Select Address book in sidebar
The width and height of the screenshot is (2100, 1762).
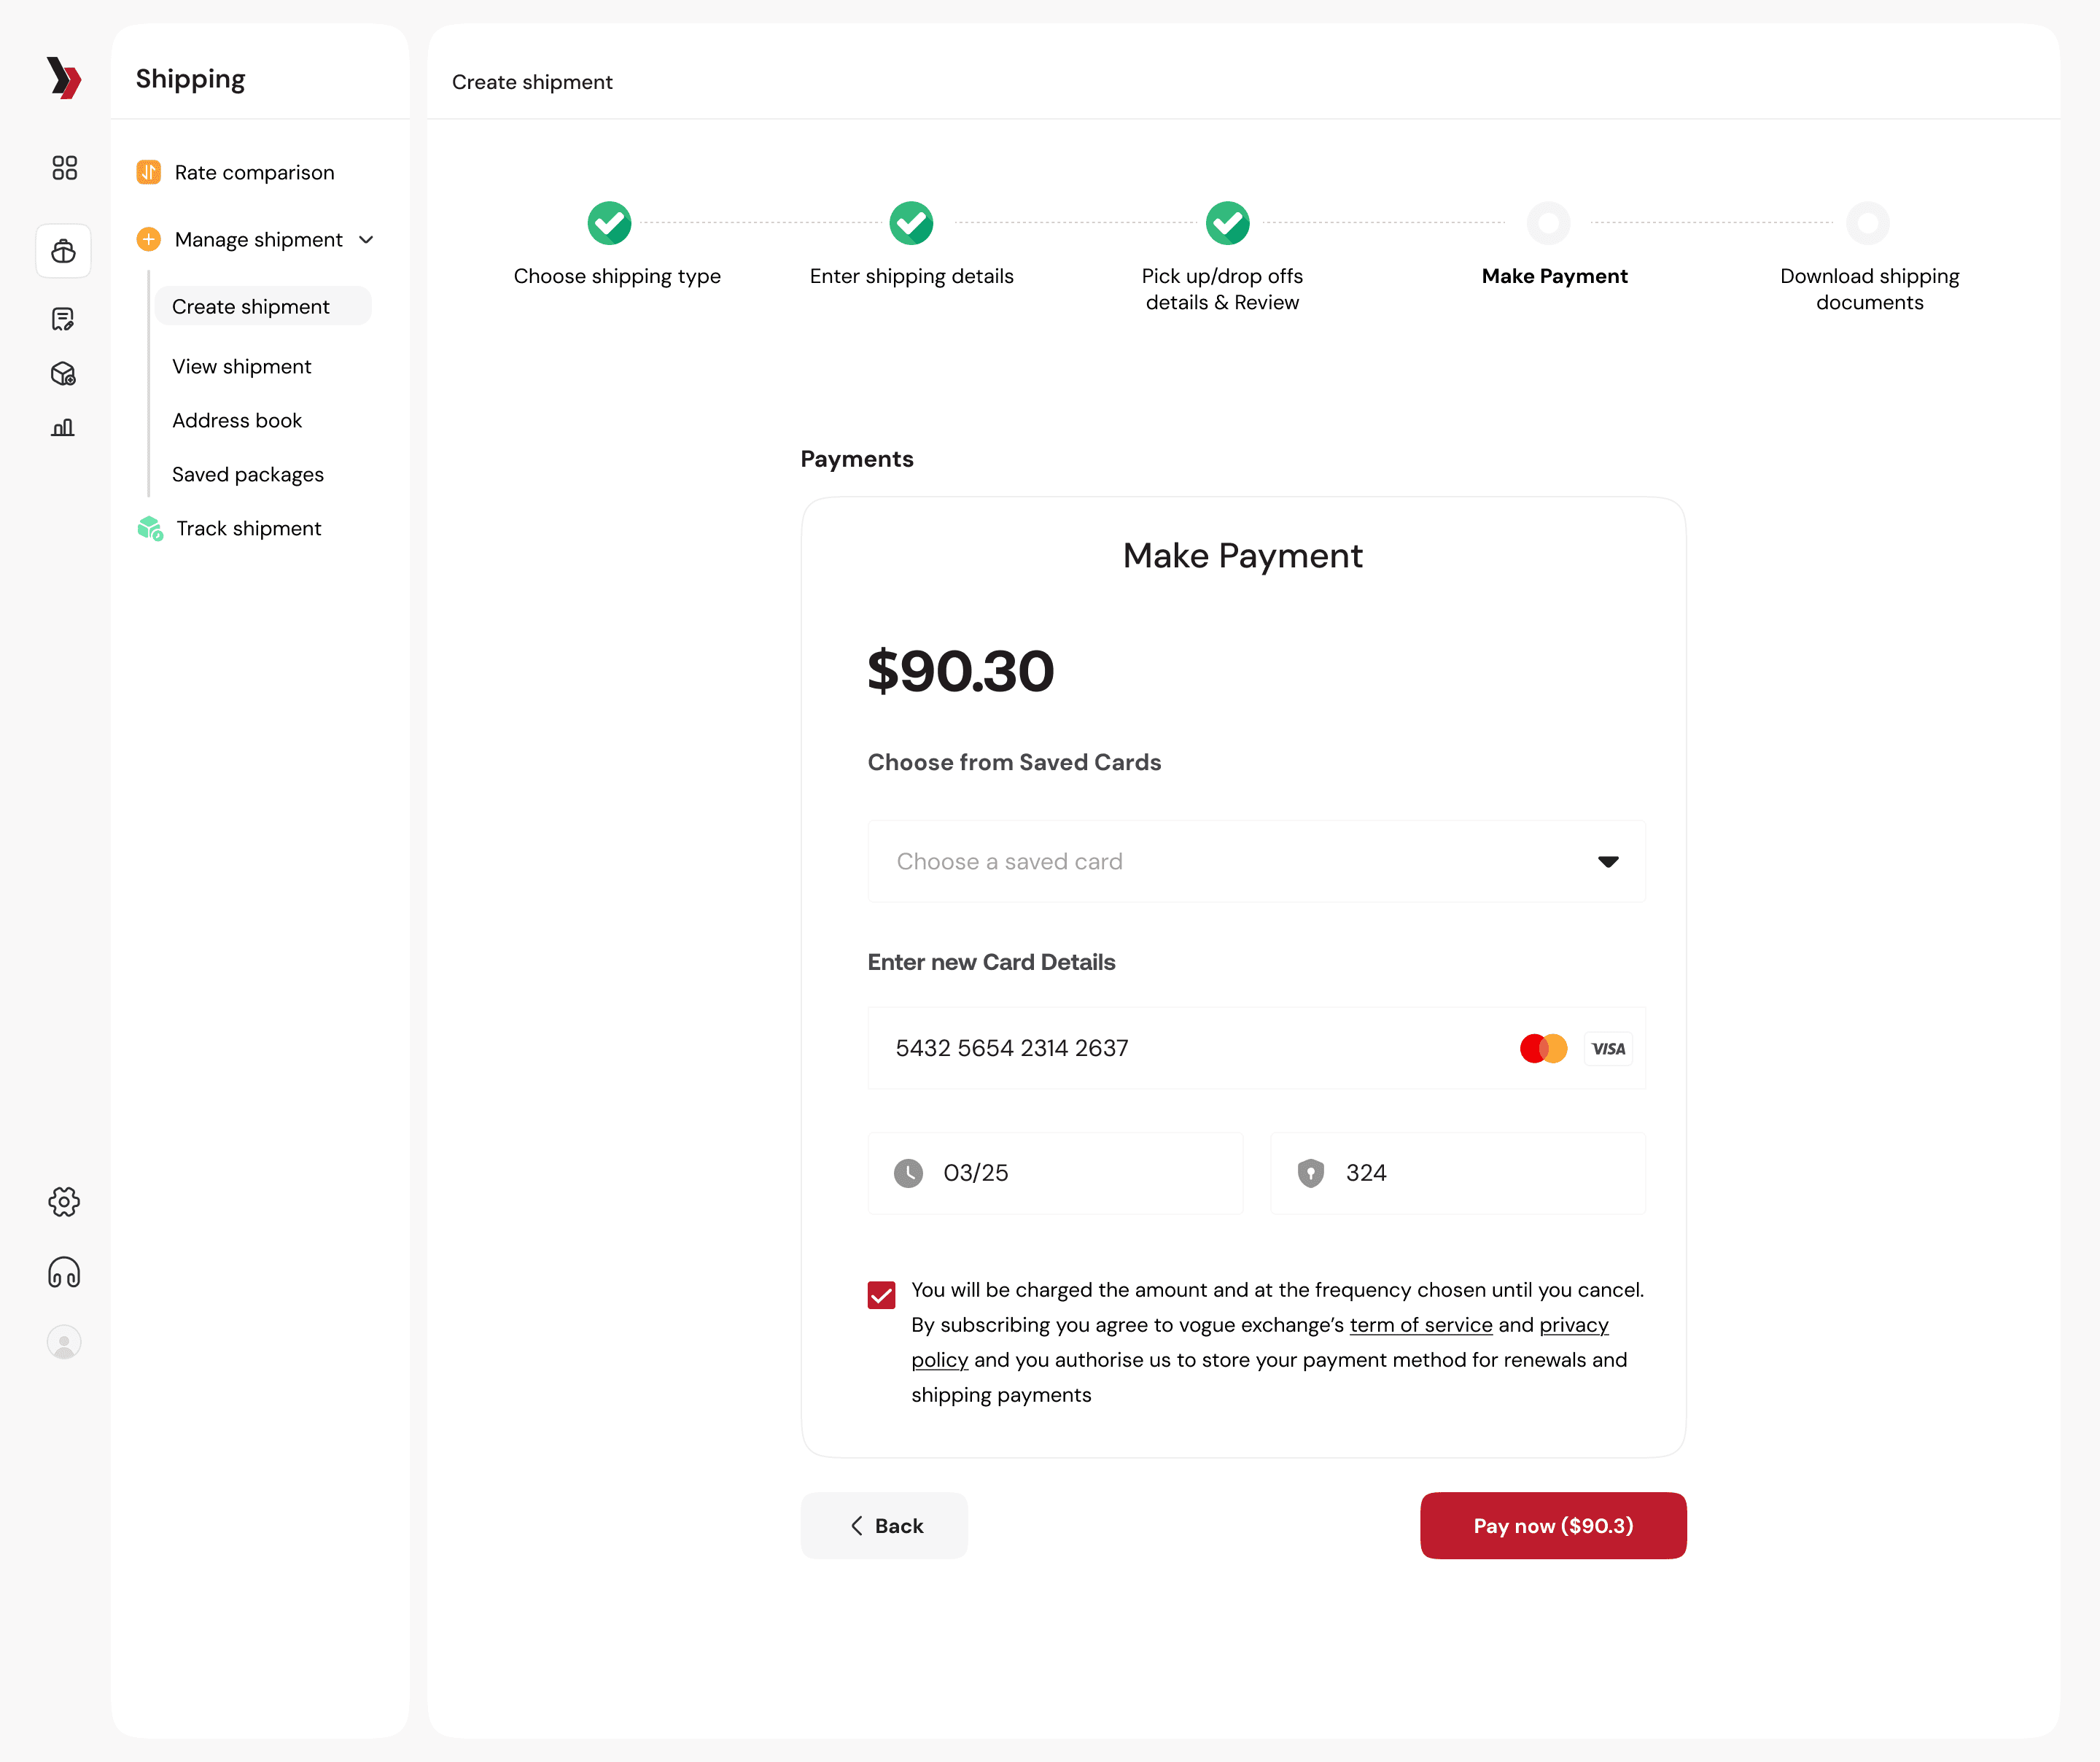[x=237, y=421]
